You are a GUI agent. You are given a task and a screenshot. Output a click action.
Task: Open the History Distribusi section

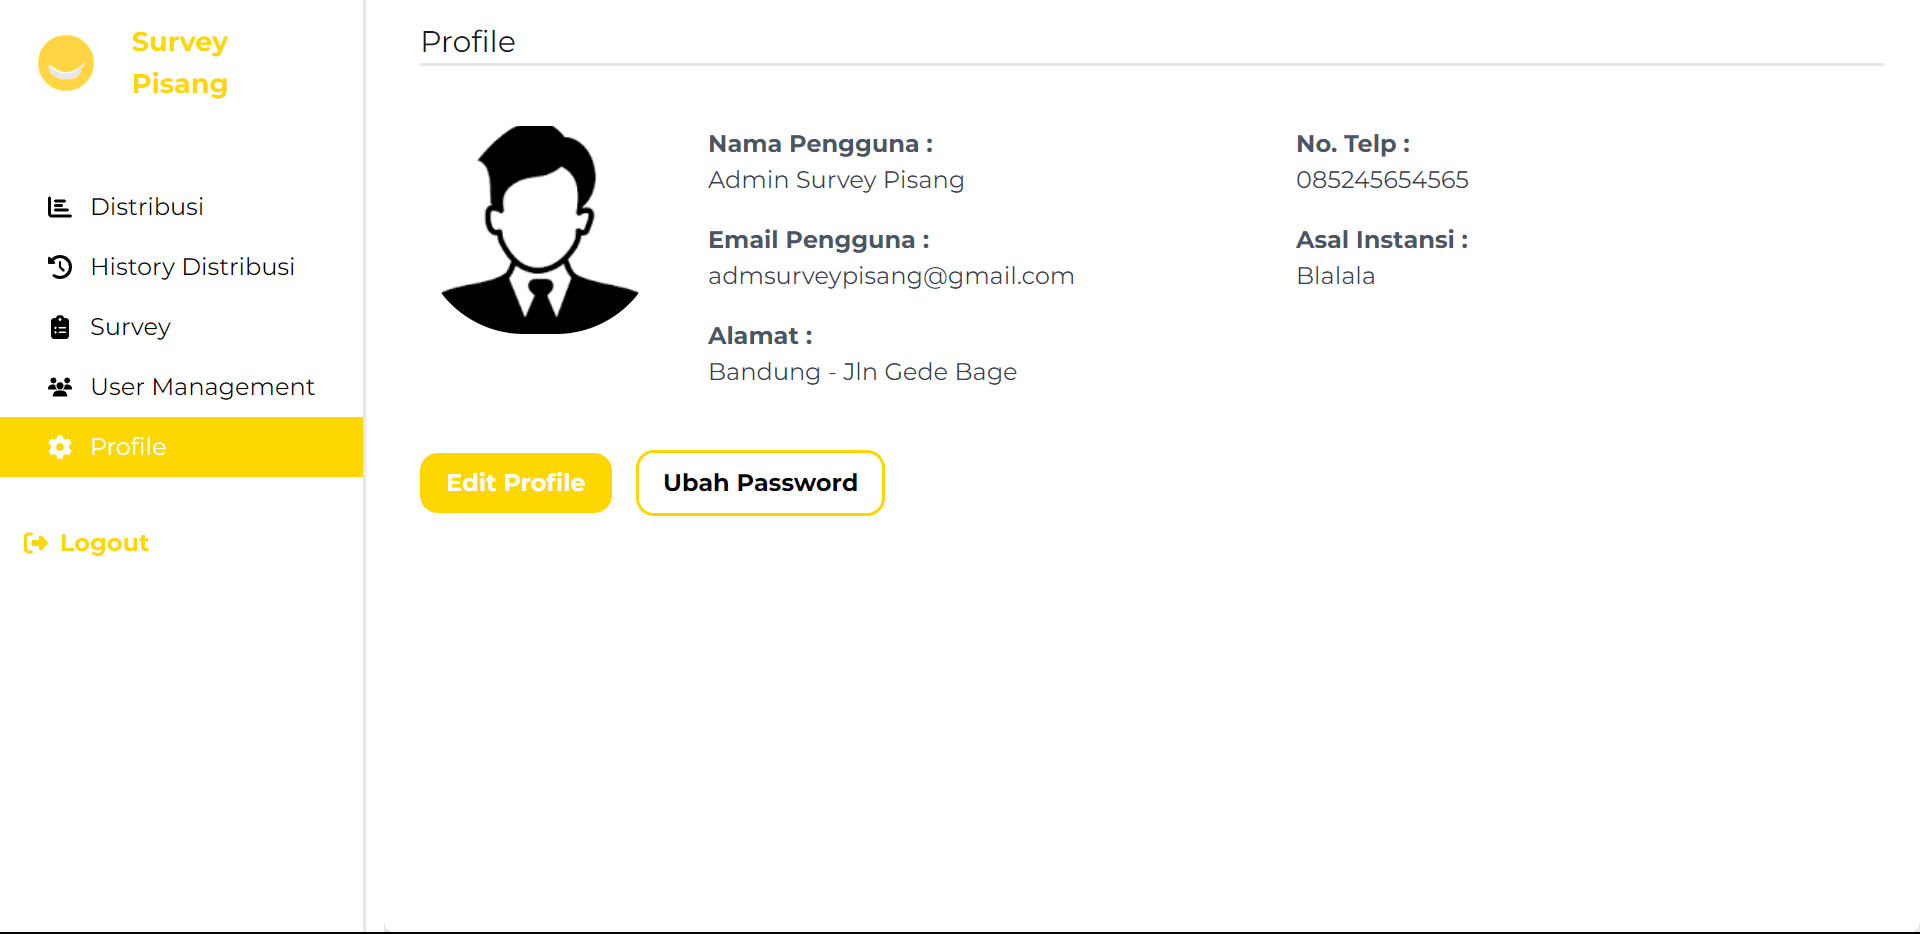pos(192,267)
